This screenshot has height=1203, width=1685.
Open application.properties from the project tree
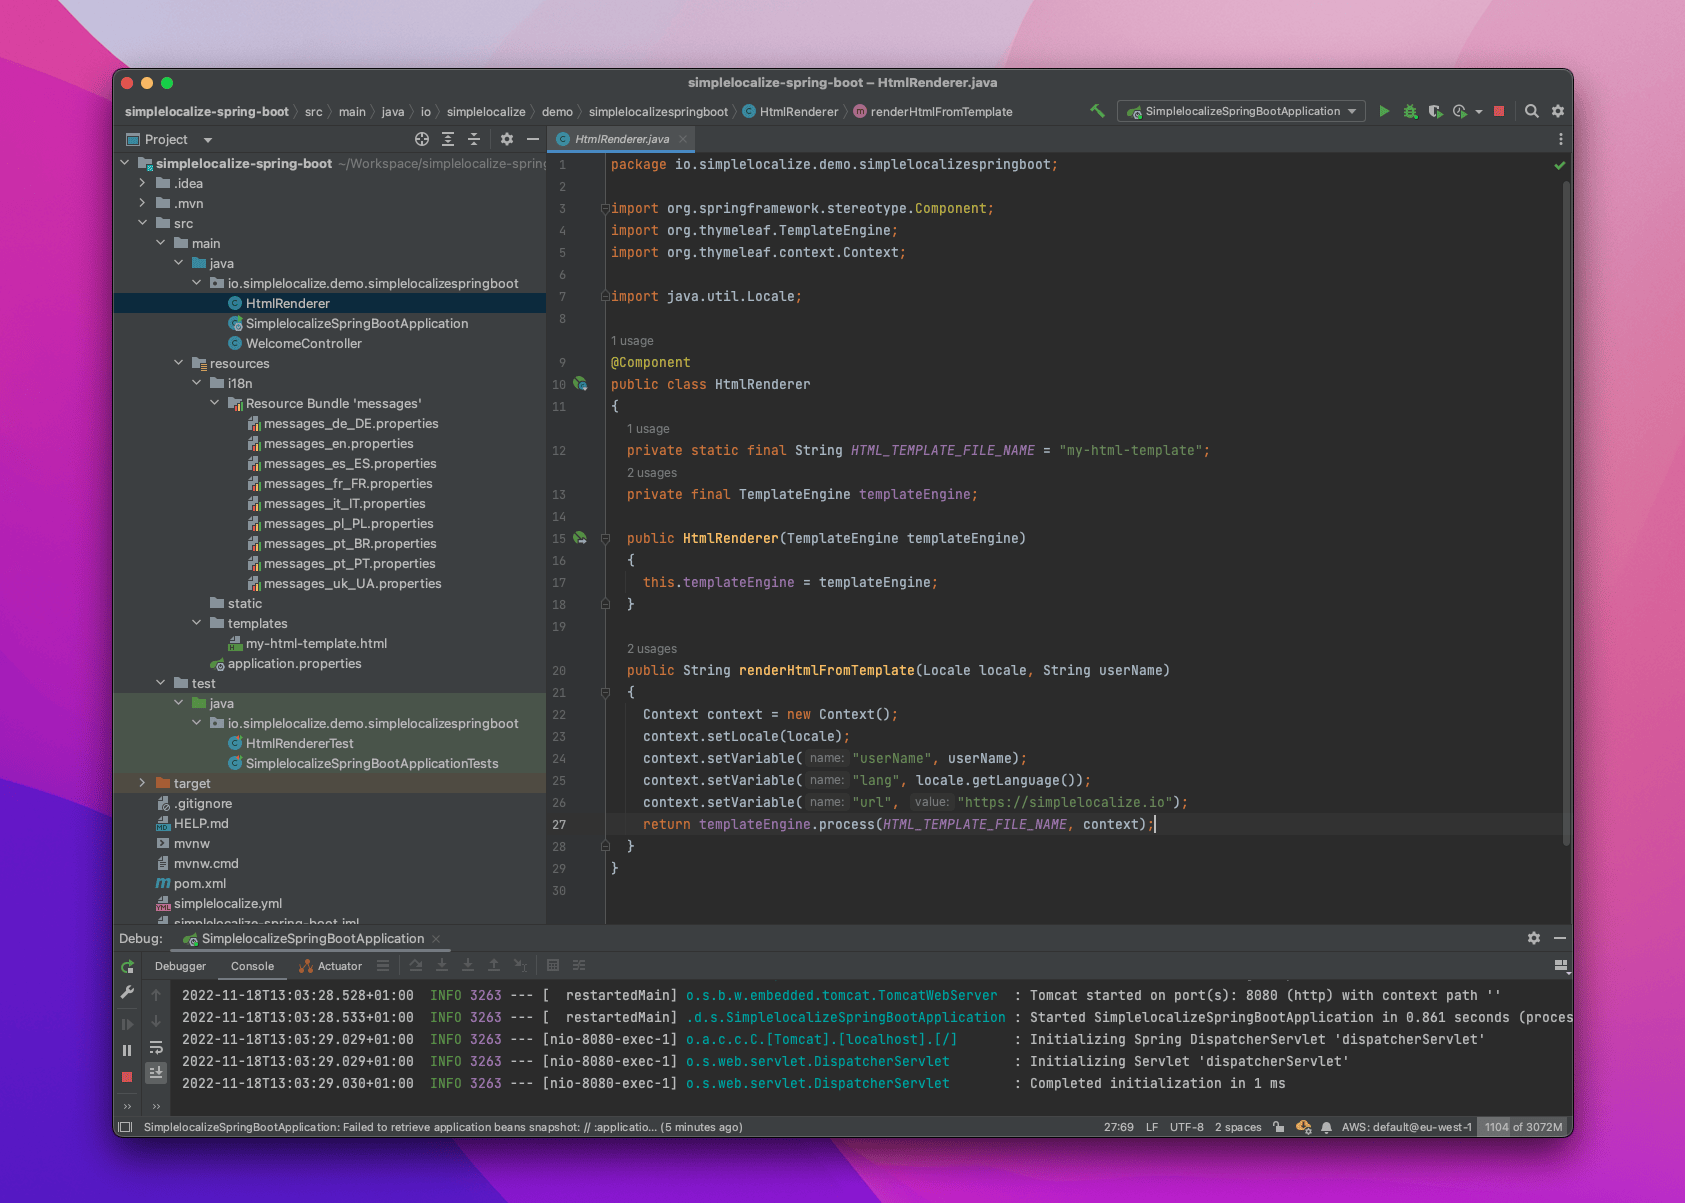(295, 663)
